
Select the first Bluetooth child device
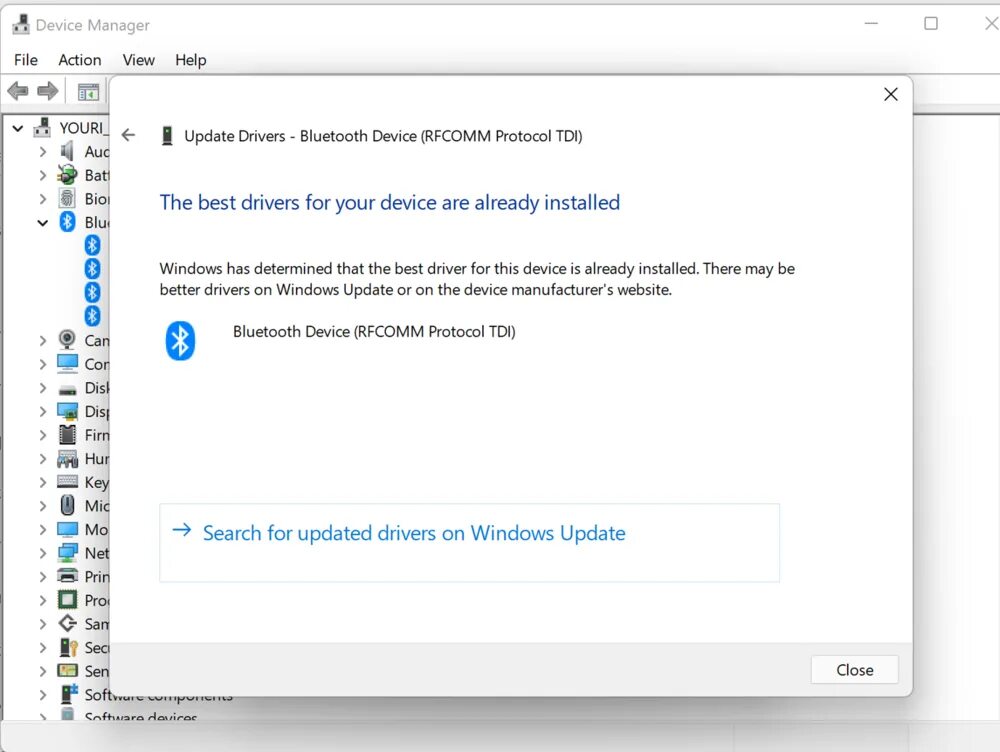coord(92,245)
